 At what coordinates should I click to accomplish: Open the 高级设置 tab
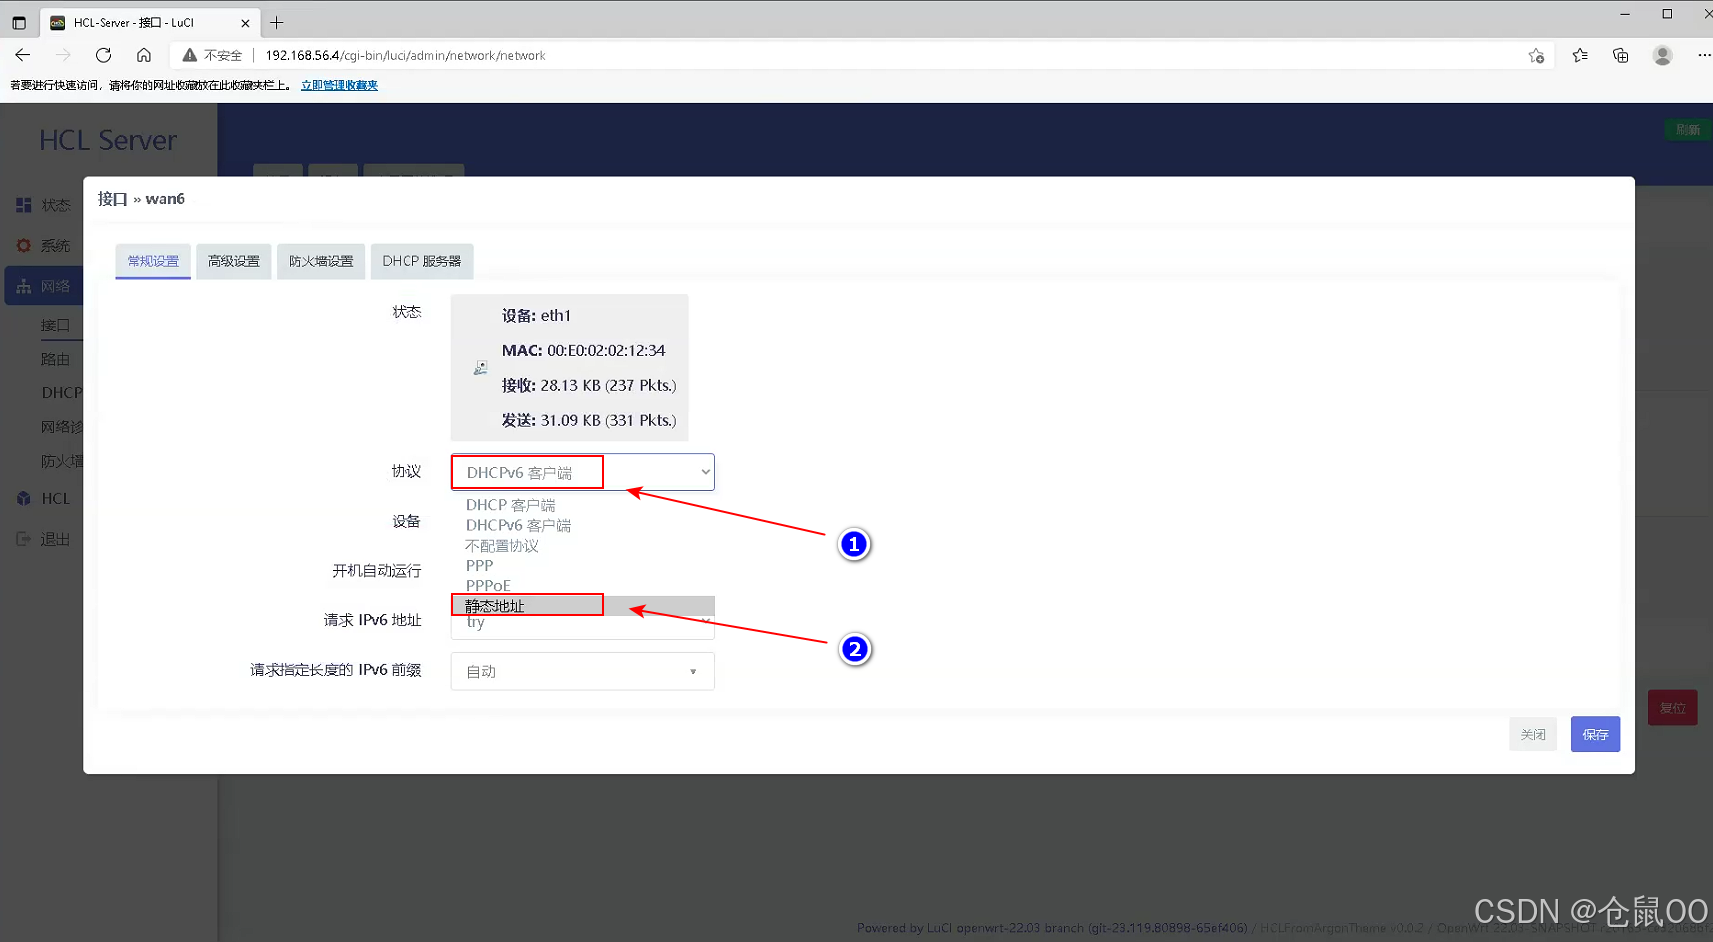[233, 261]
